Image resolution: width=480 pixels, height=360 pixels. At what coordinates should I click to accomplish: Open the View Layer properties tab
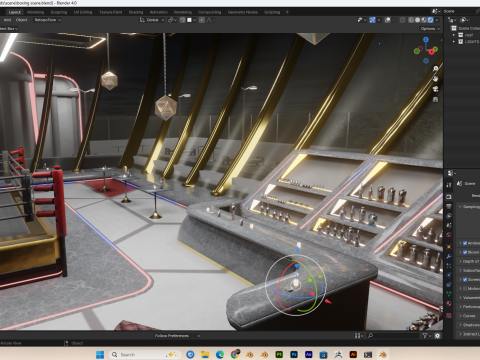pyautogui.click(x=449, y=216)
